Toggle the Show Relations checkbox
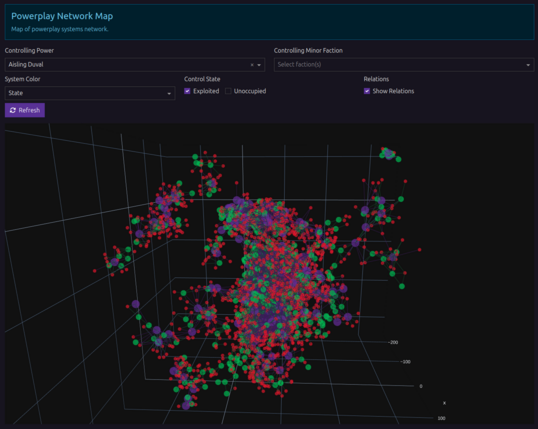The height and width of the screenshot is (429, 538). 367,91
